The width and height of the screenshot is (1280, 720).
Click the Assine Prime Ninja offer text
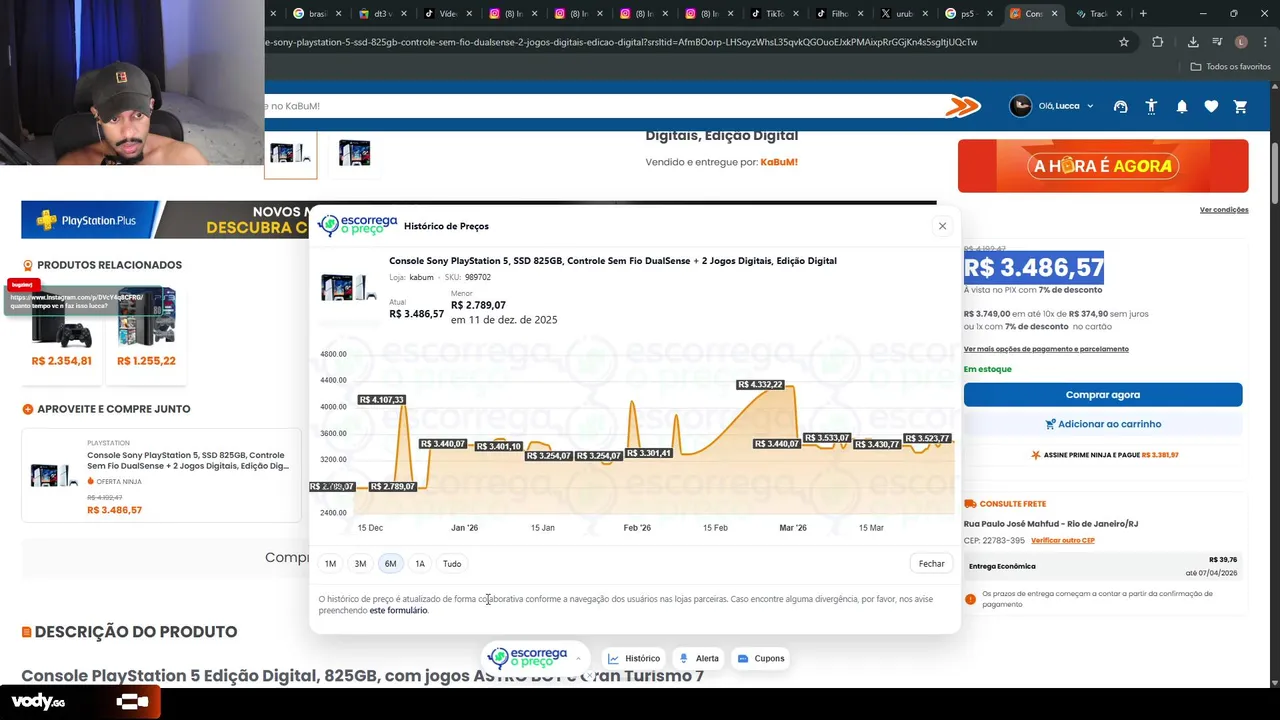coord(1104,455)
